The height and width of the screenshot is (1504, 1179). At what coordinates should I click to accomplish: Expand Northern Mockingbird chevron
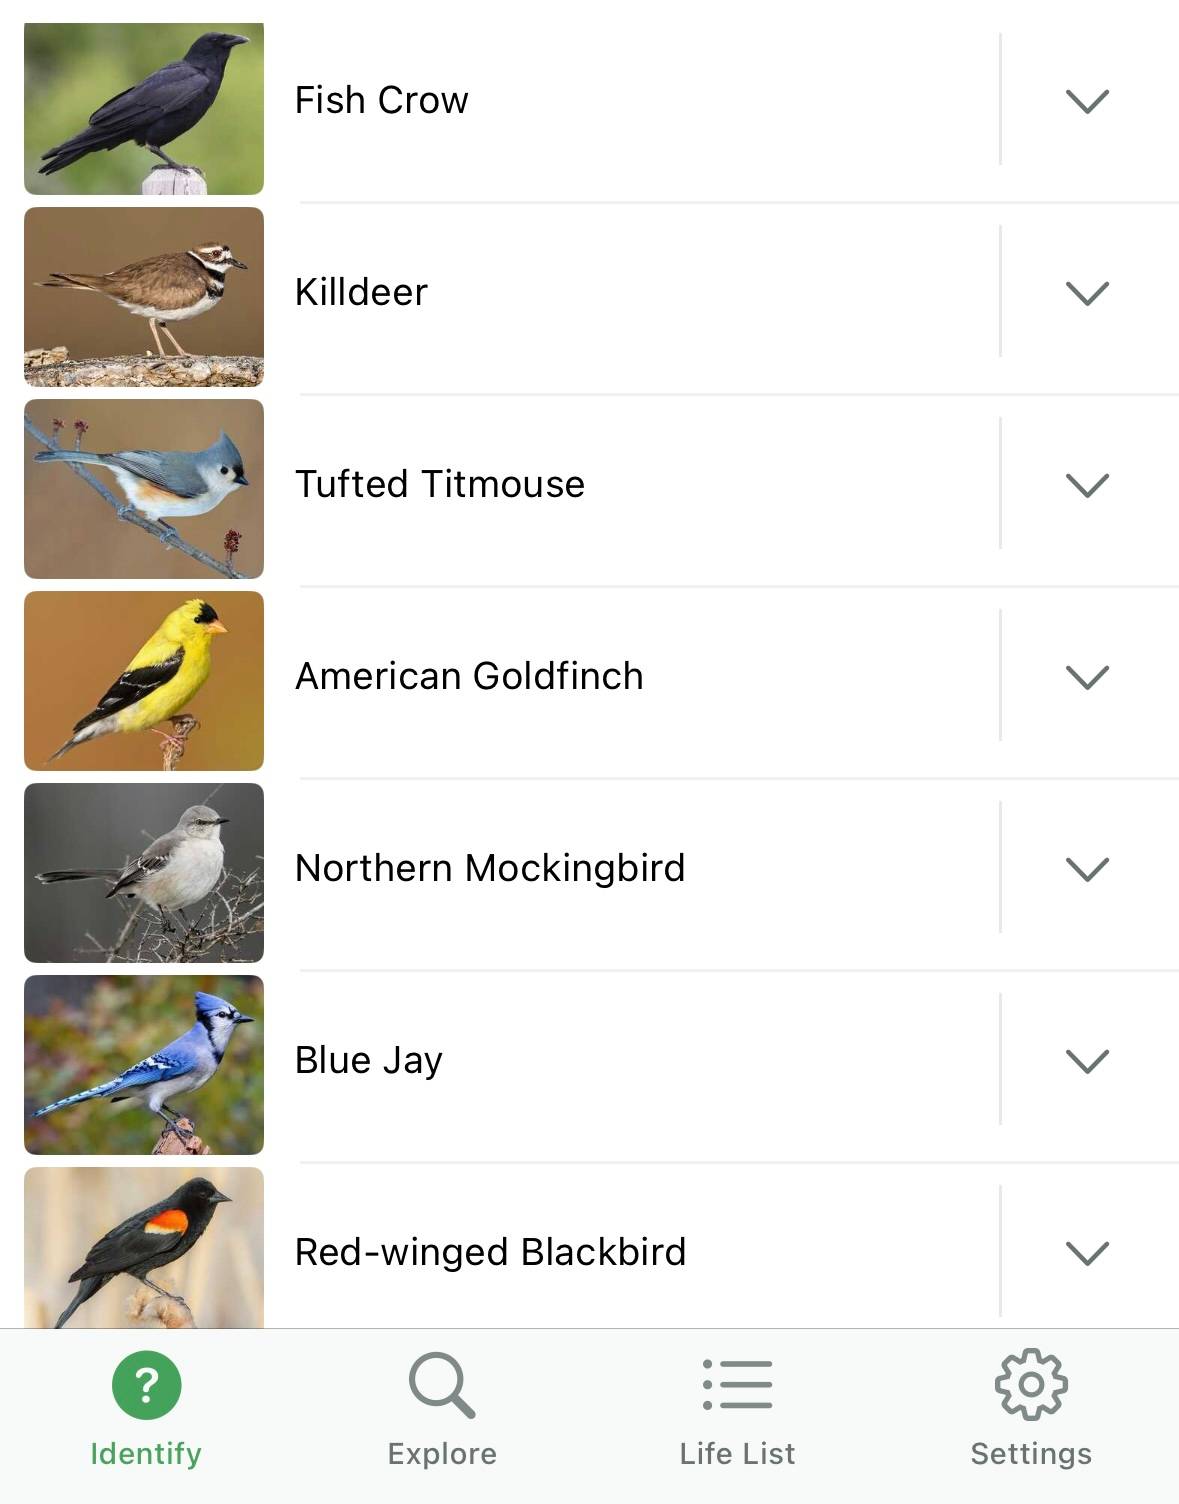tap(1088, 869)
